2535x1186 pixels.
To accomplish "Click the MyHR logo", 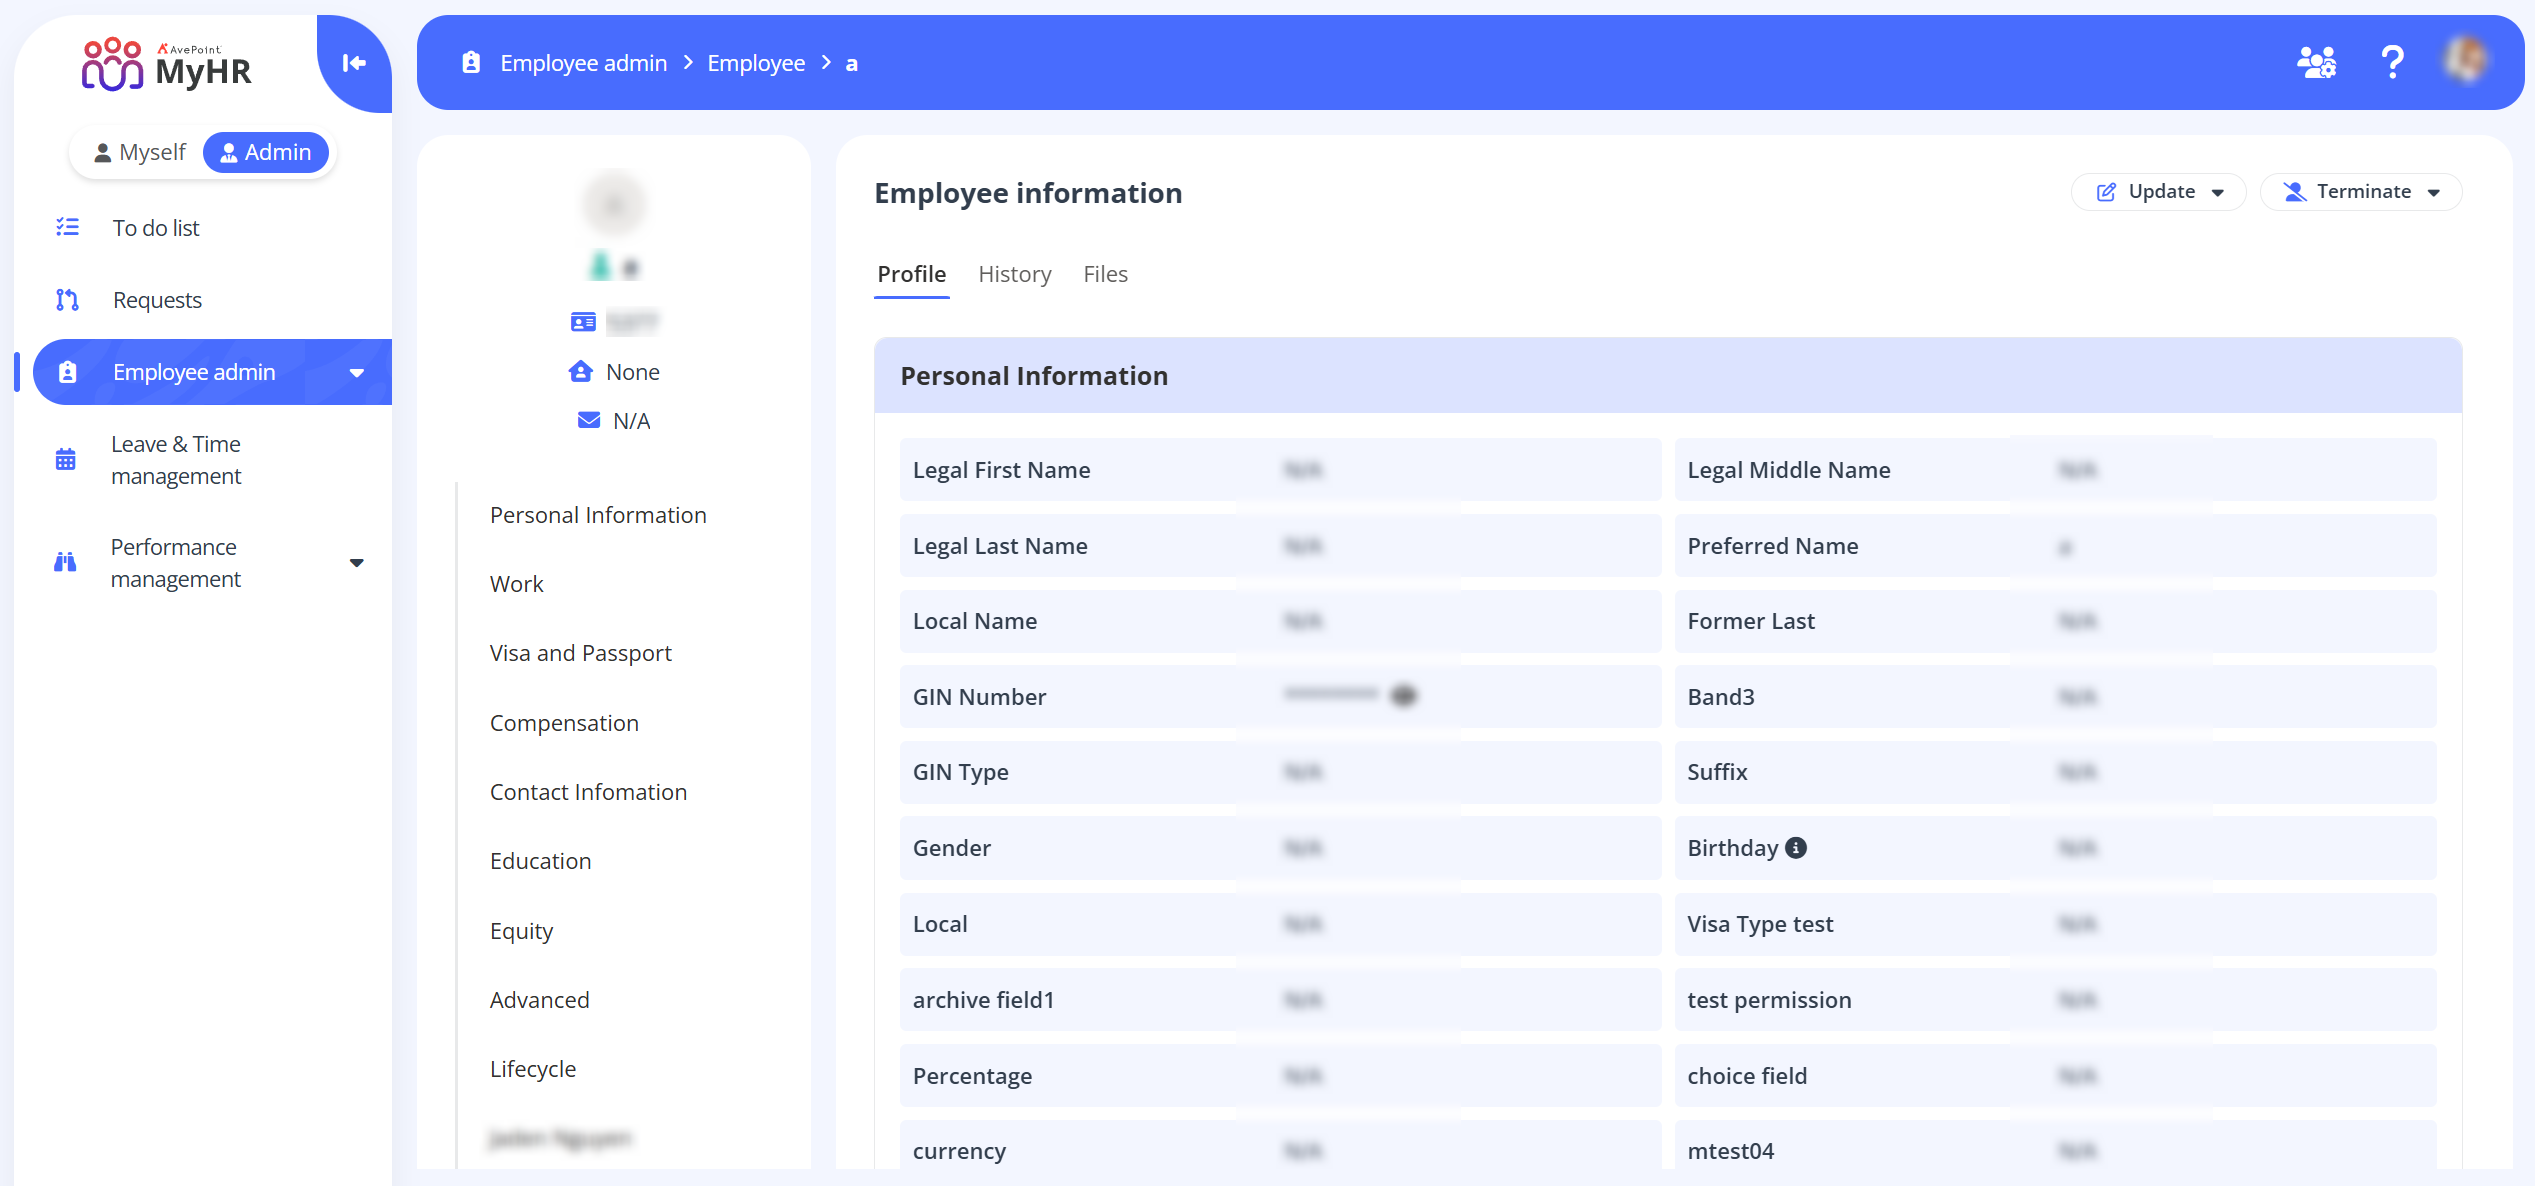I will [x=166, y=64].
